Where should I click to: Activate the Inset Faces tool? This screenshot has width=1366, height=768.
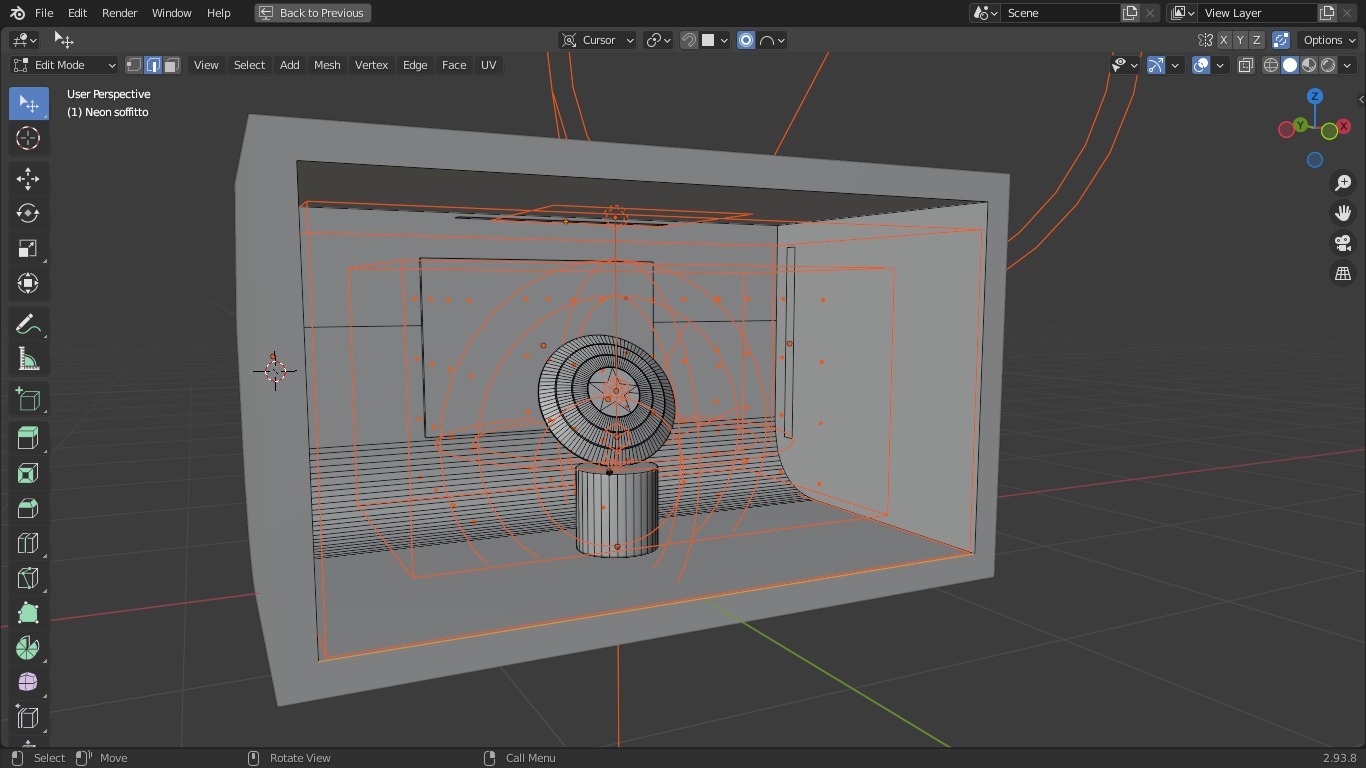point(28,473)
